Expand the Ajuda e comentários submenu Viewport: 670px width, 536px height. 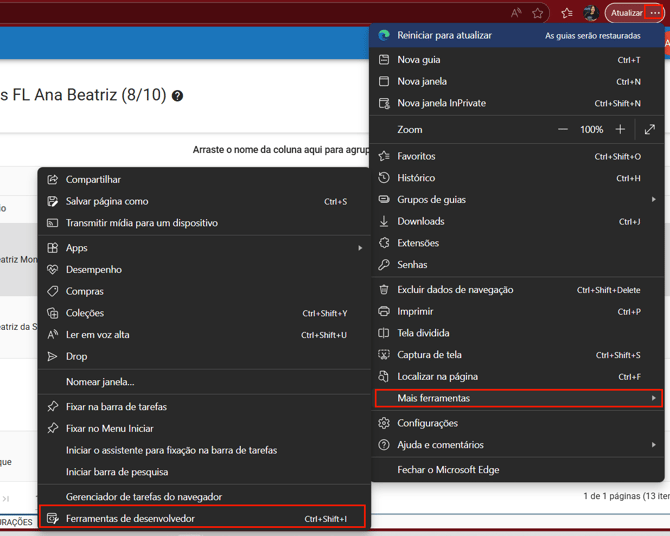[x=517, y=445]
